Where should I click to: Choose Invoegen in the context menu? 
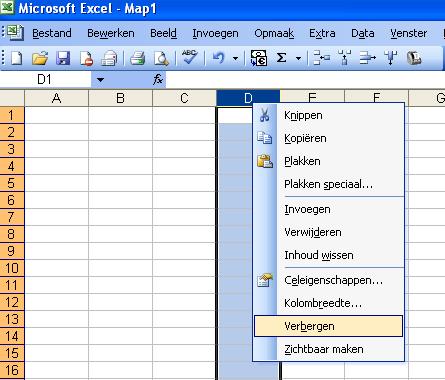[x=329, y=209]
